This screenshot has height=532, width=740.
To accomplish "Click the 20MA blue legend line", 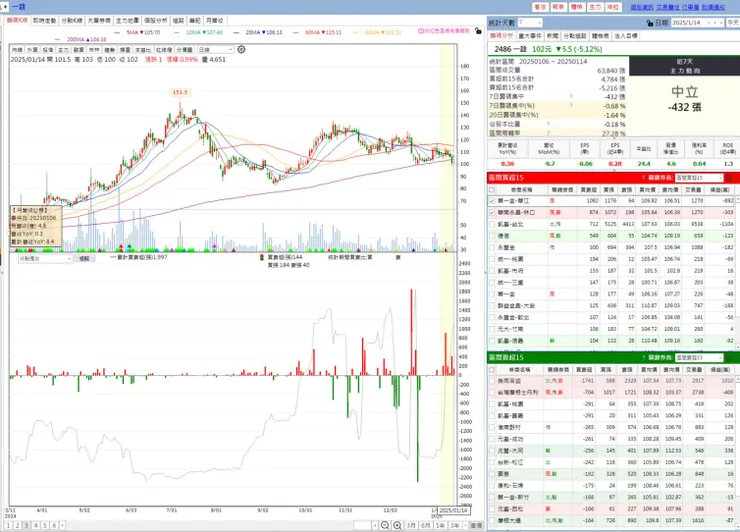I will click(x=258, y=33).
